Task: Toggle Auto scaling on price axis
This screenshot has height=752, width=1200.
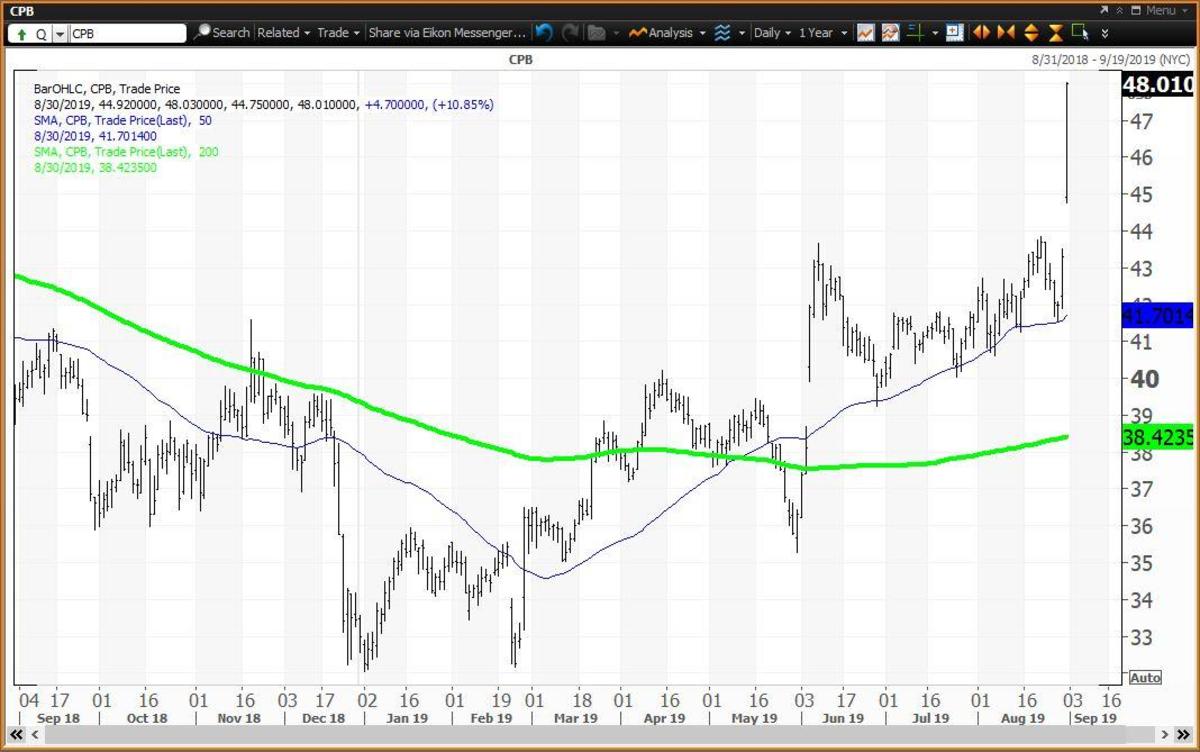Action: coord(1145,678)
